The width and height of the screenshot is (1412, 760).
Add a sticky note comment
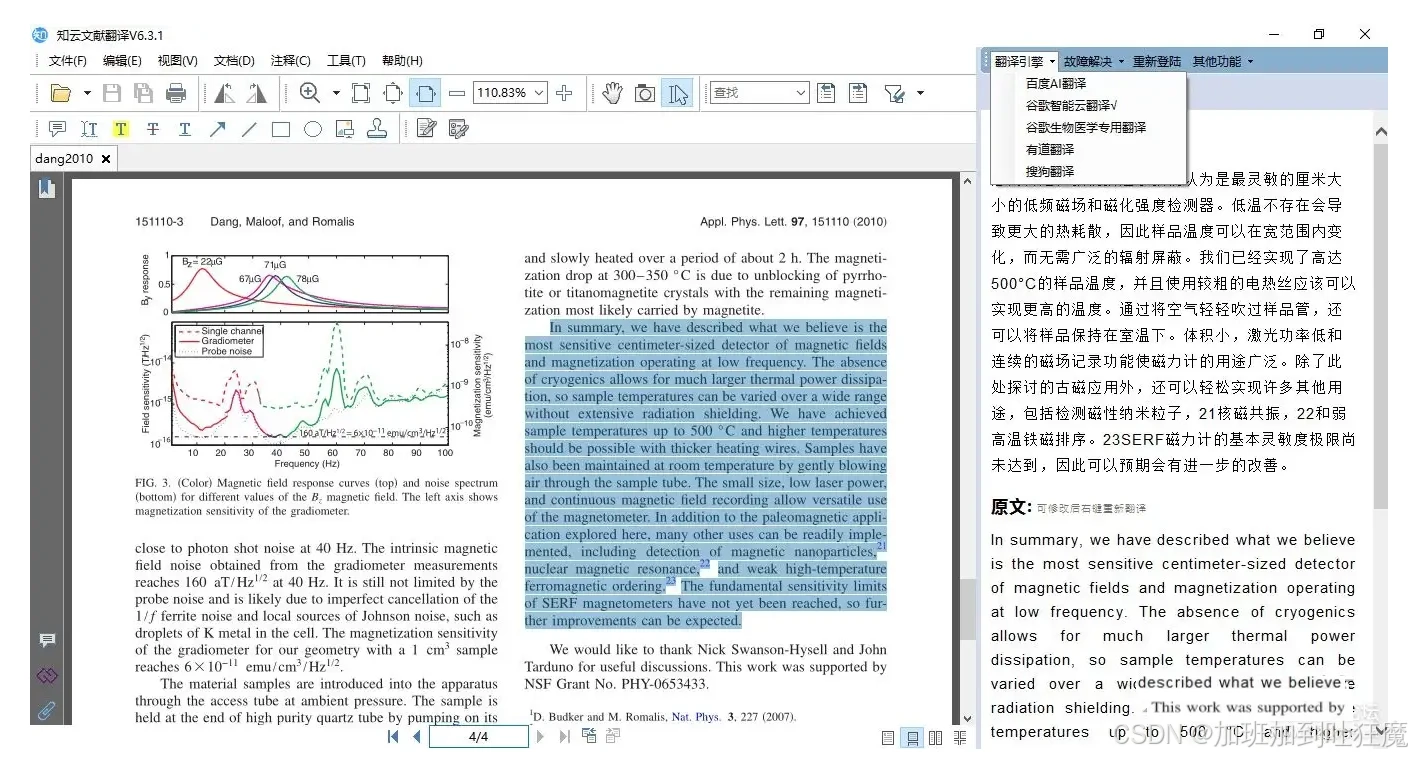tap(57, 129)
